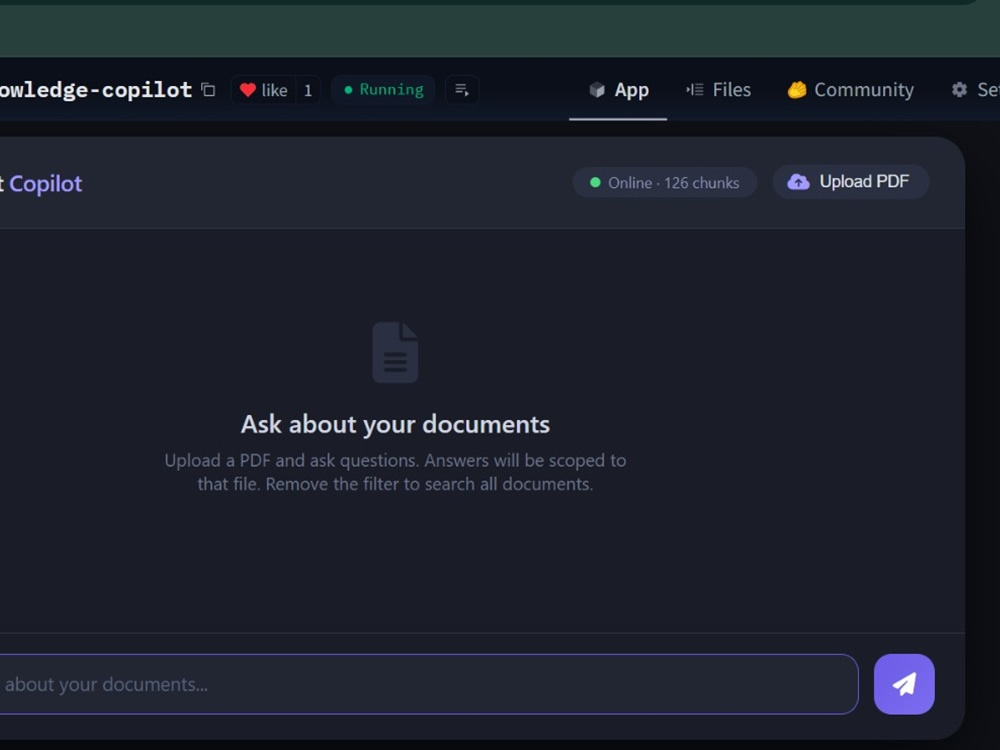The width and height of the screenshot is (1000, 750).
Task: Copy the knowledge-copilot space name
Action: click(208, 90)
